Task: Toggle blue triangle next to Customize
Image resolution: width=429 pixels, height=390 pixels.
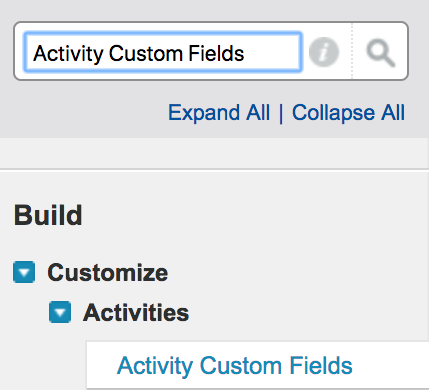Action: pos(24,272)
